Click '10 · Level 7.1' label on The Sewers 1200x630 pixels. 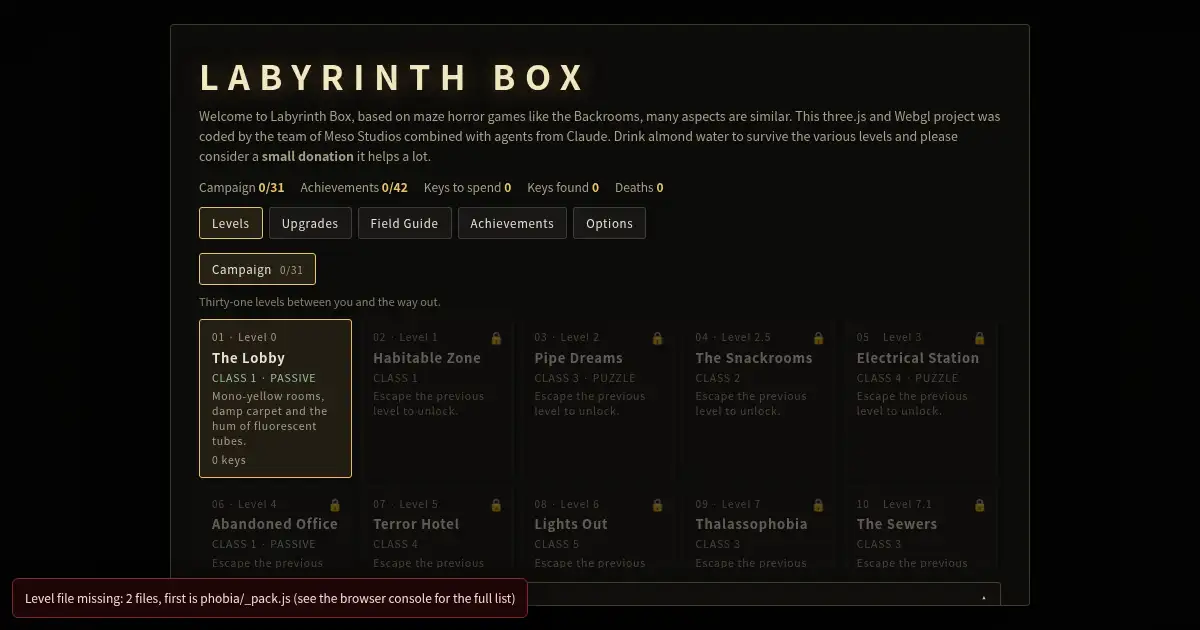tap(894, 504)
